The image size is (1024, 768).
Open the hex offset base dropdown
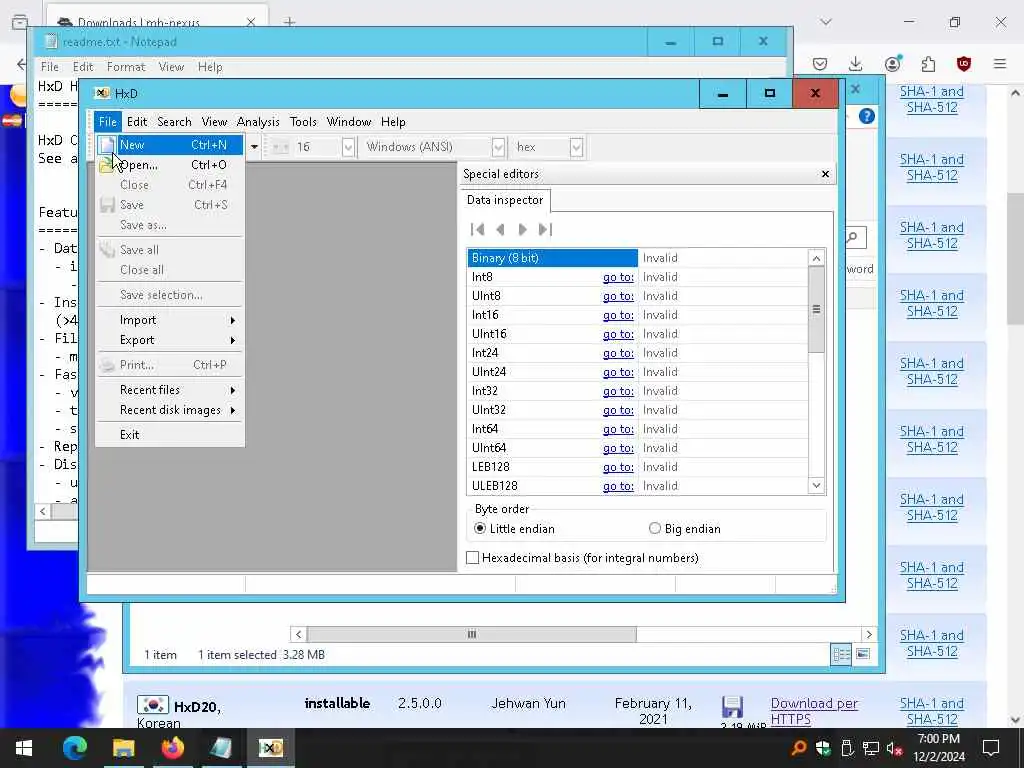tap(576, 147)
